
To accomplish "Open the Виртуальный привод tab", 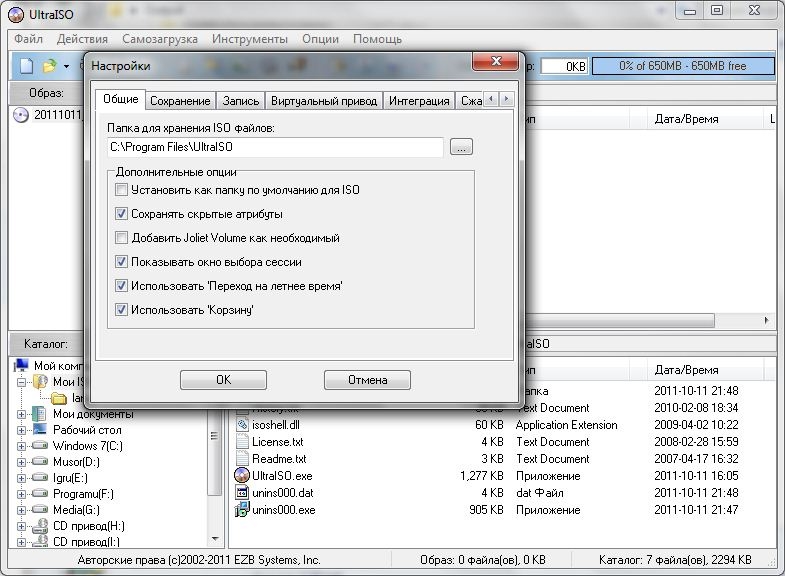I will (x=324, y=101).
